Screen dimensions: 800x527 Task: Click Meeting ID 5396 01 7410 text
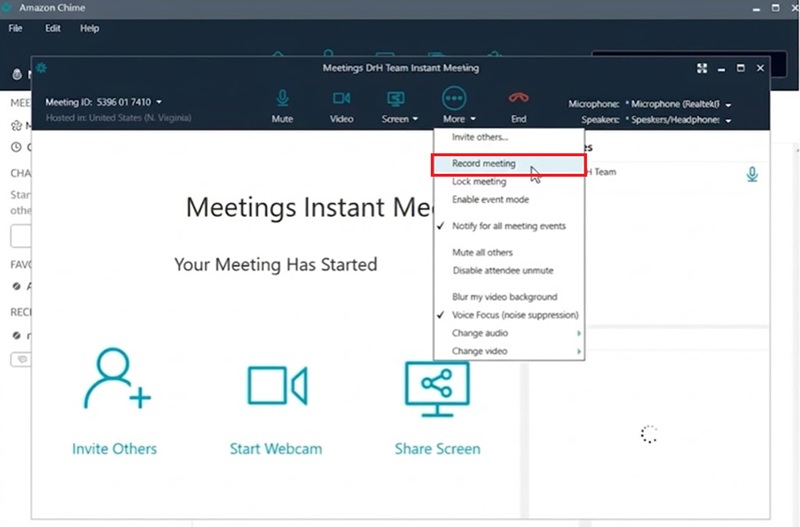pos(98,102)
